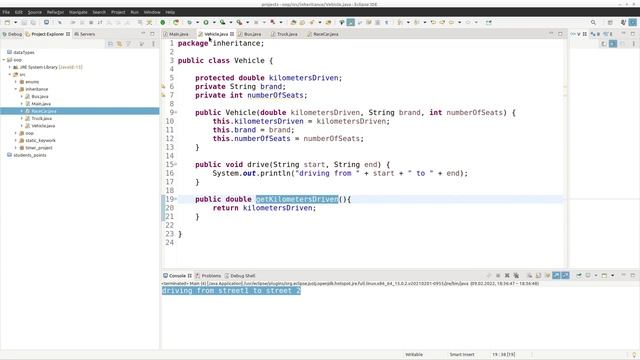Click the Java perspective icon at the toolbar's right end
The width and height of the screenshot is (640, 360).
click(633, 22)
